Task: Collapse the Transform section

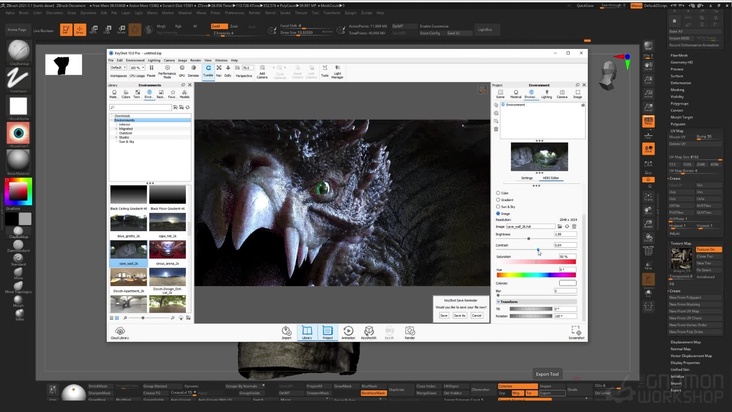Action: tap(498, 302)
